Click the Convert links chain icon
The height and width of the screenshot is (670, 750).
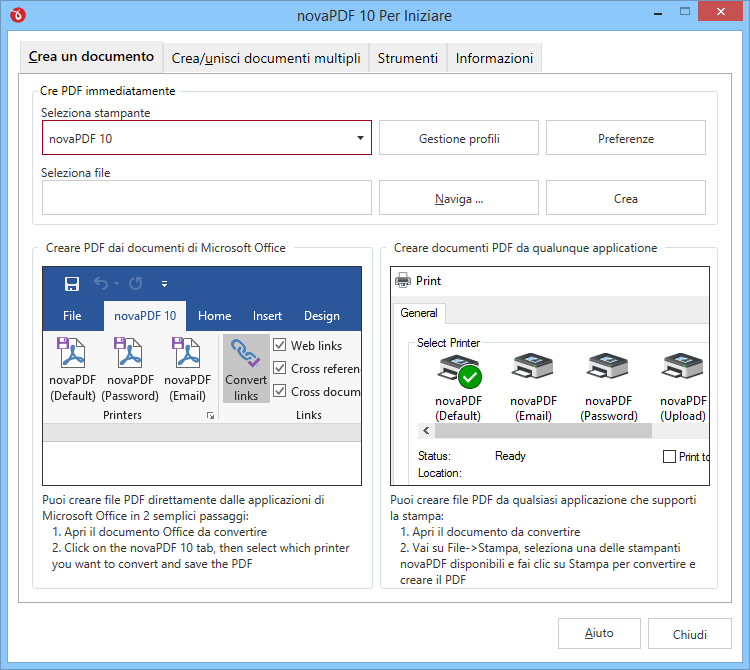(x=246, y=353)
